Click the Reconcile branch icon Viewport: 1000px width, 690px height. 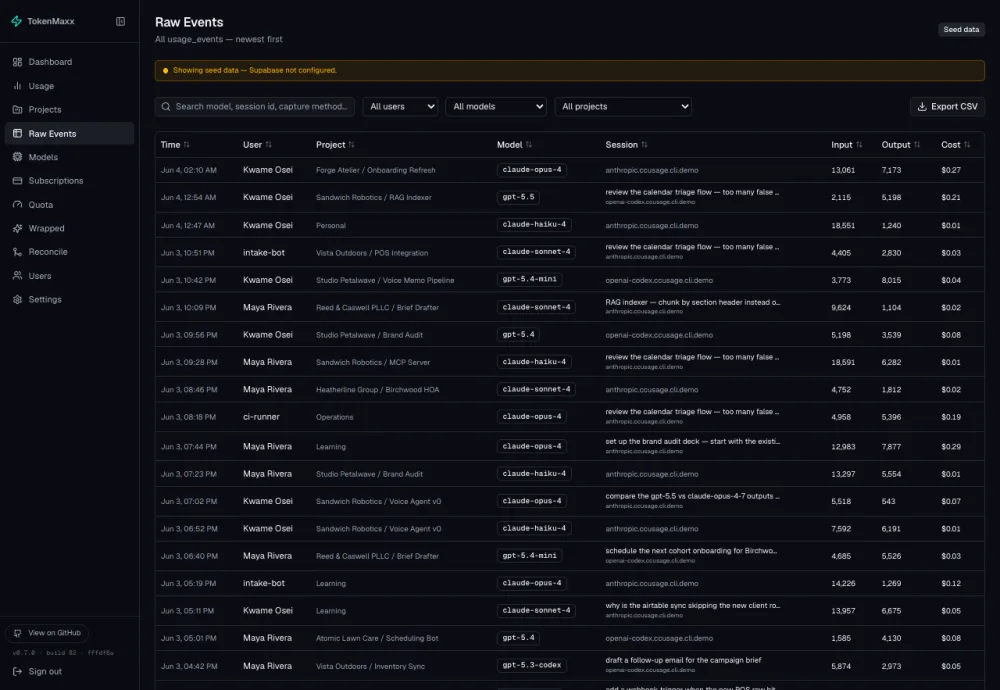[17, 252]
